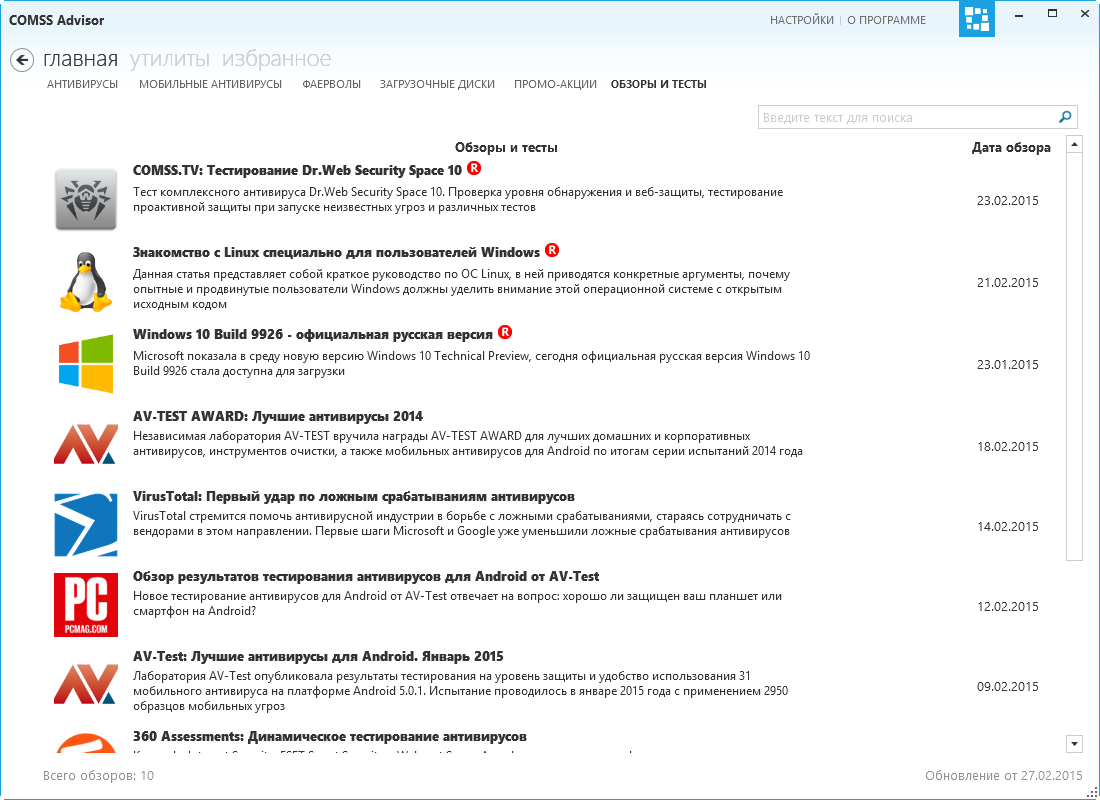
Task: Click the back arrow button
Action: (x=22, y=60)
